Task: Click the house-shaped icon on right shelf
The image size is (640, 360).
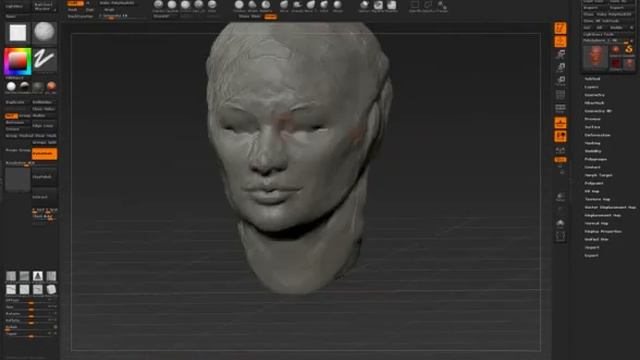Action: click(x=560, y=223)
